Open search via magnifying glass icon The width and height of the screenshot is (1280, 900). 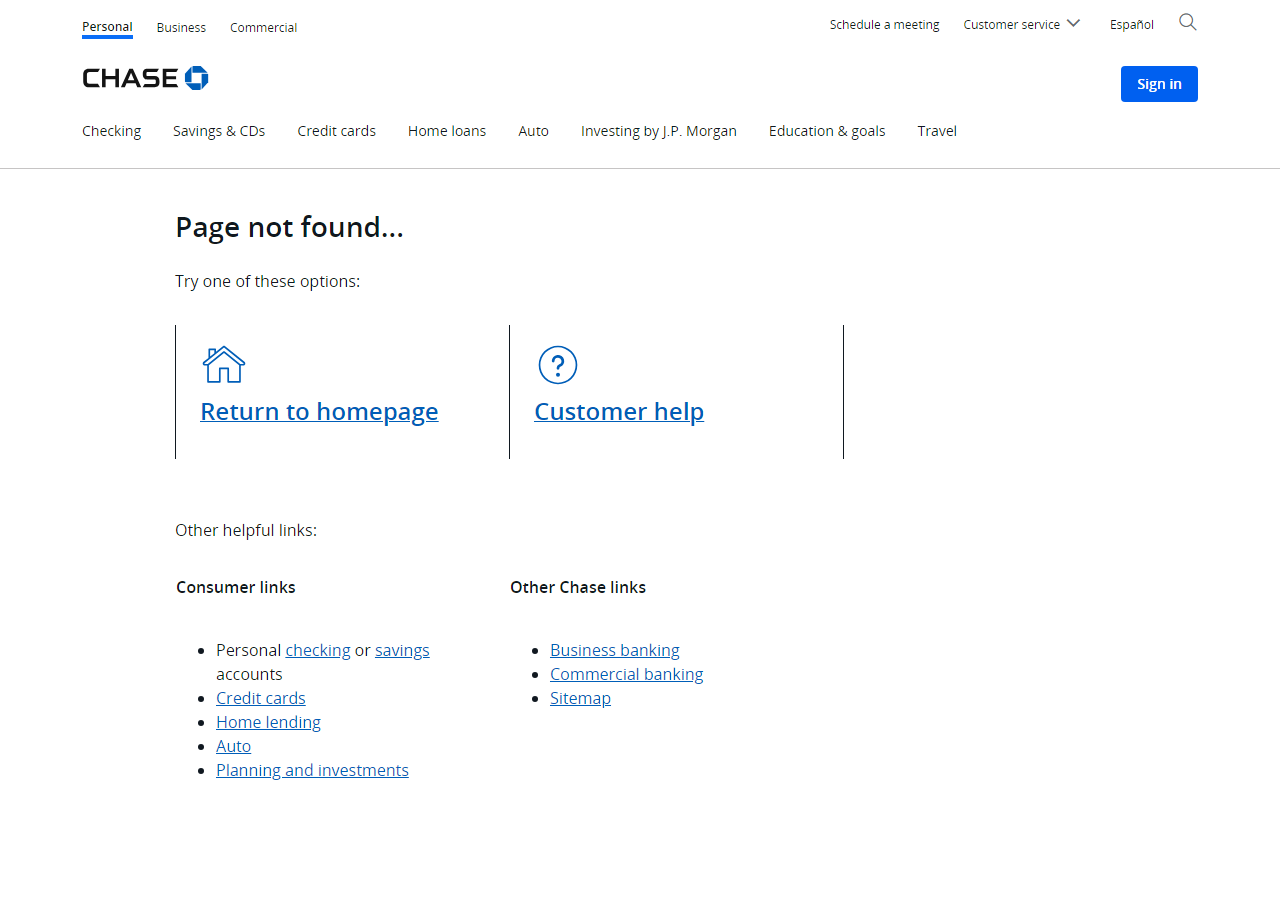coord(1188,22)
